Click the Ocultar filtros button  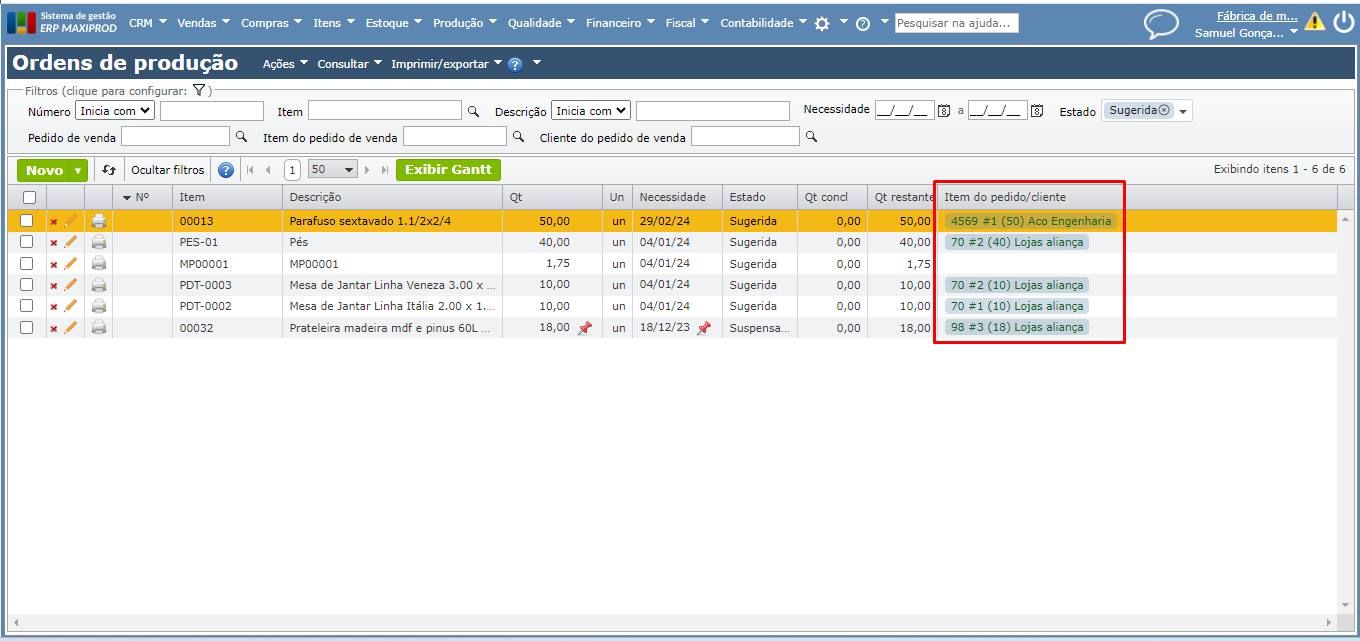click(168, 170)
